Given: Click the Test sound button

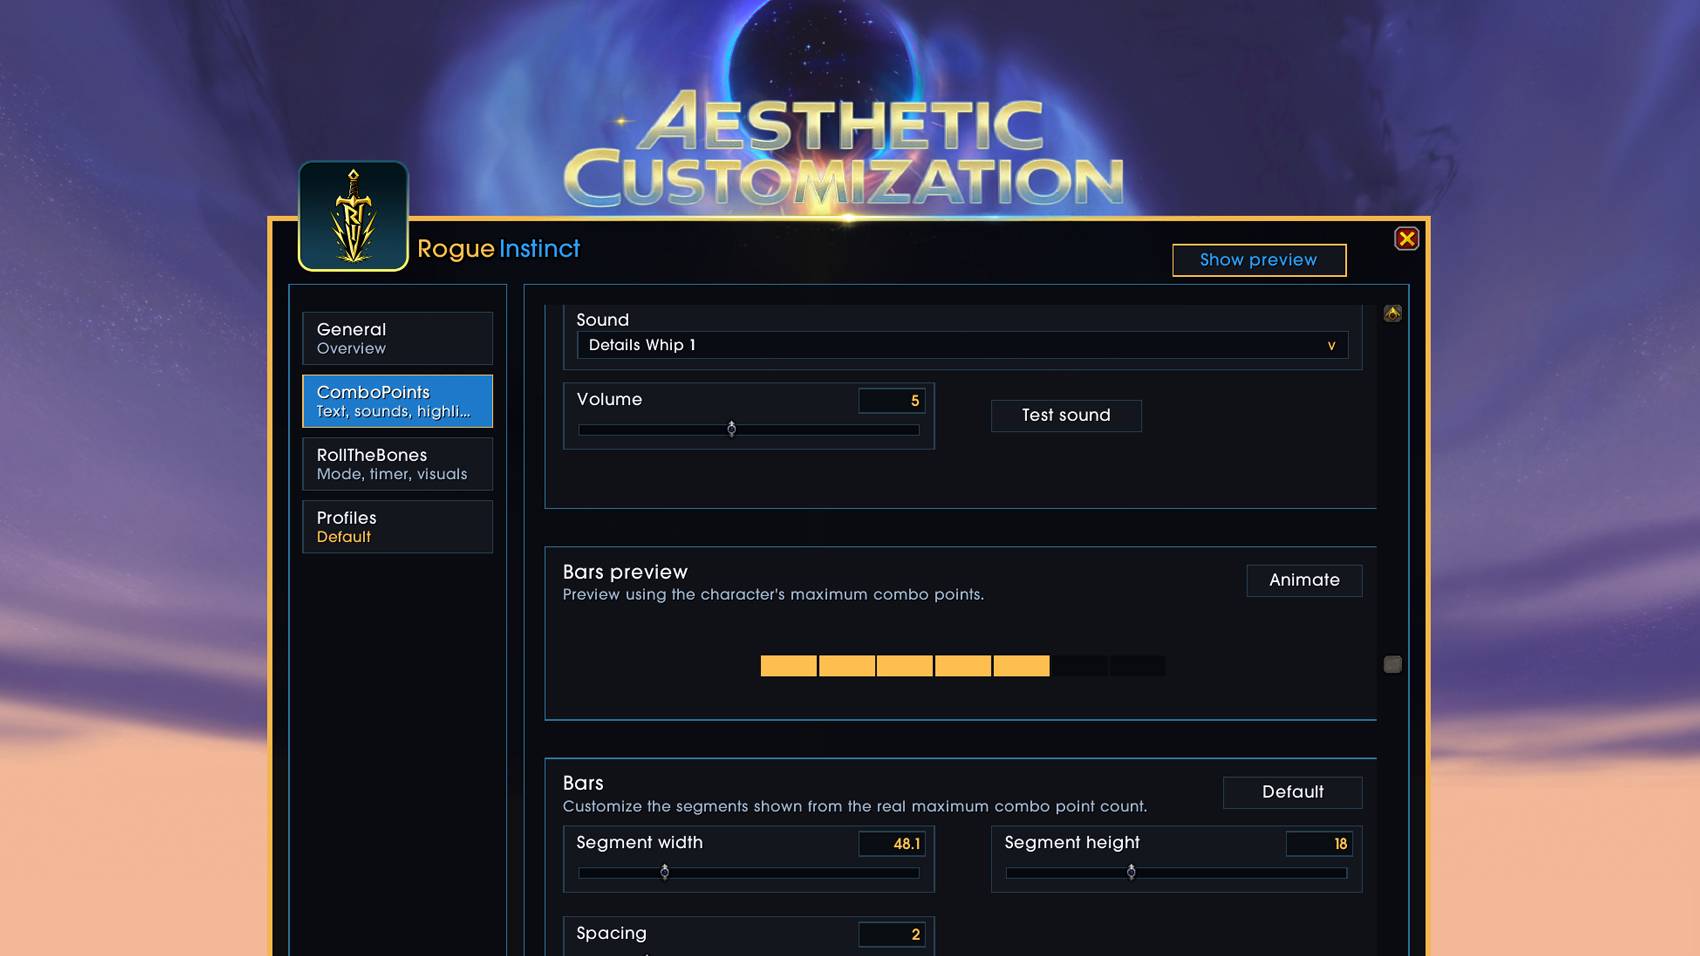Looking at the screenshot, I should tap(1066, 415).
